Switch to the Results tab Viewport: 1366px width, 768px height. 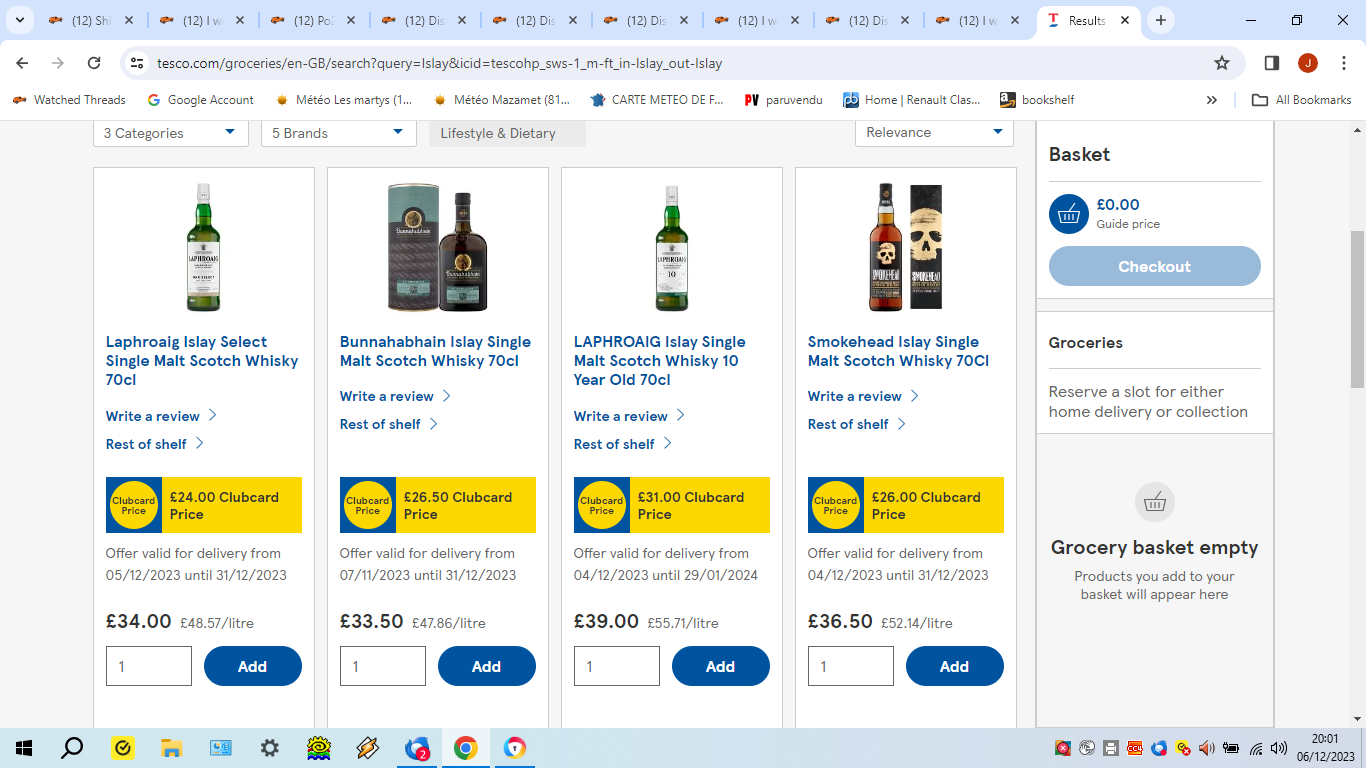(1084, 20)
